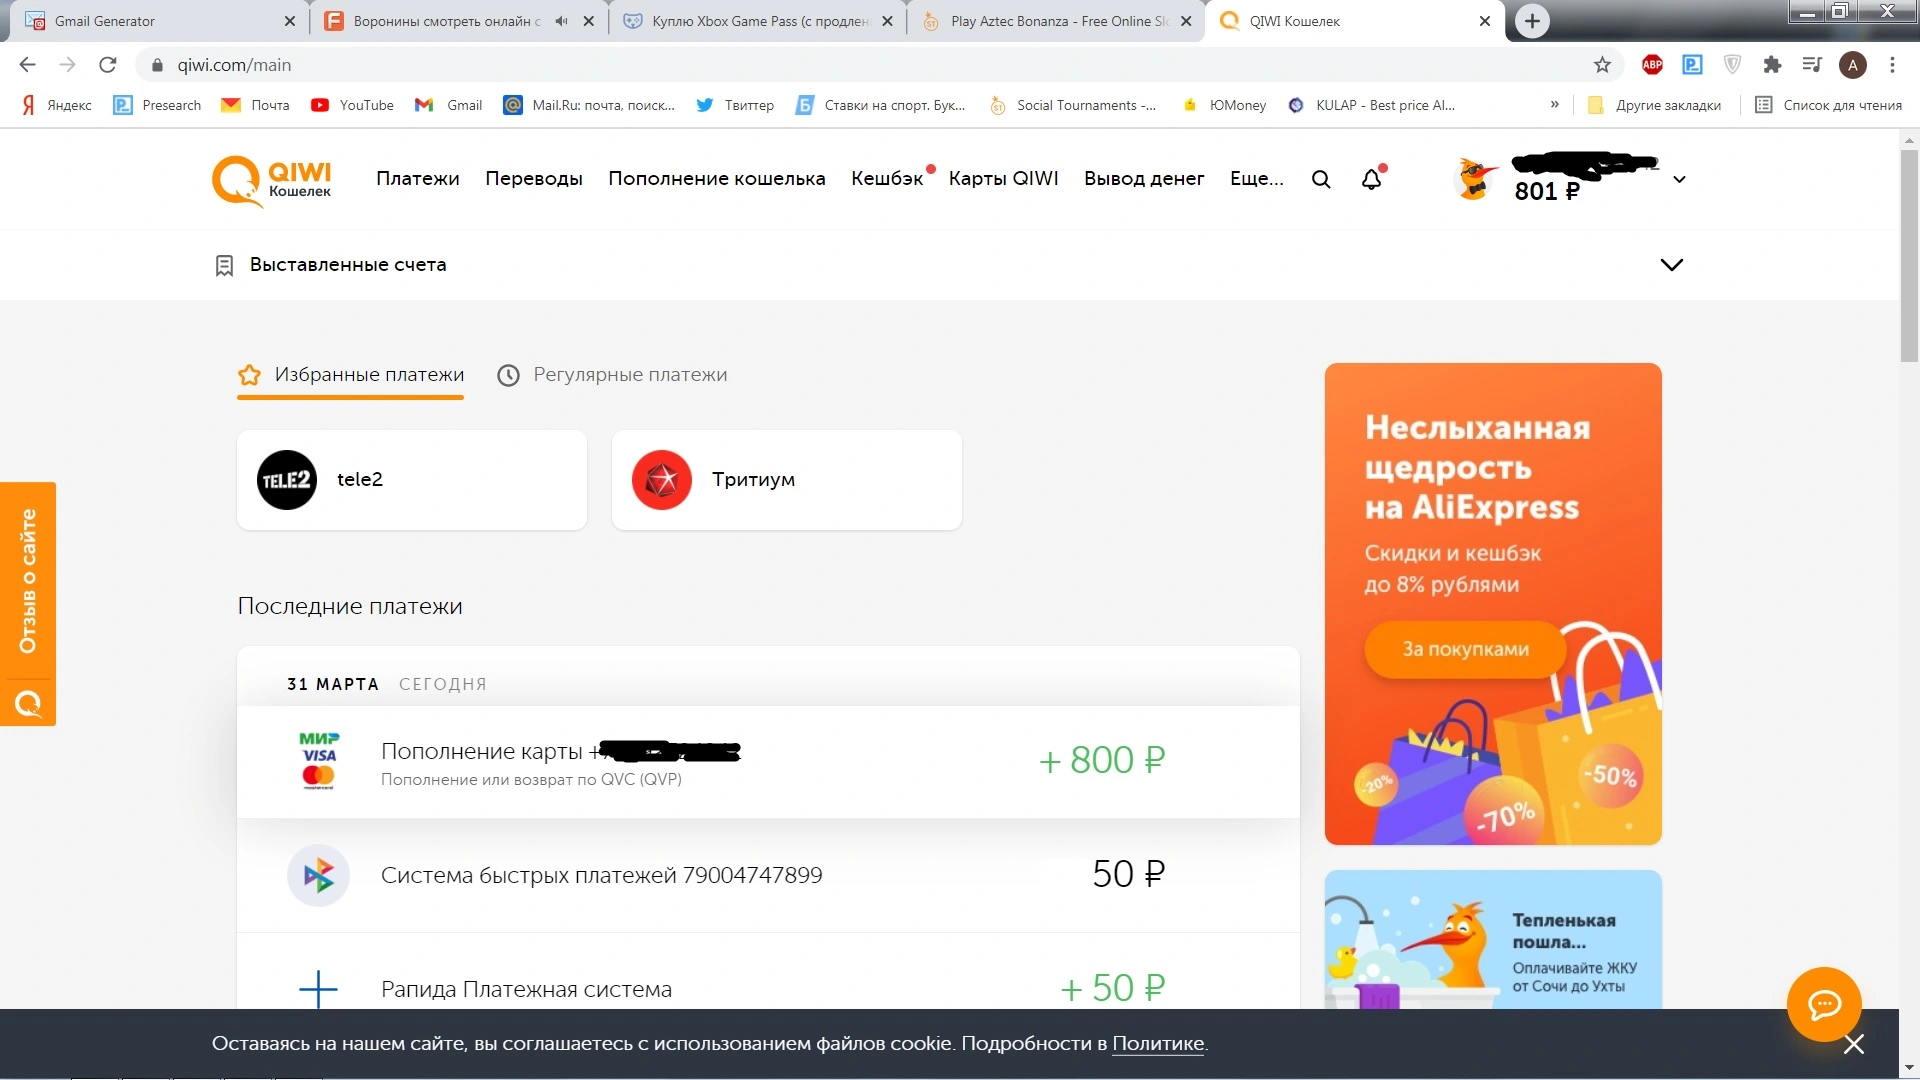The height and width of the screenshot is (1080, 1920).
Task: Open the tele2 favorite payment card
Action: (412, 480)
